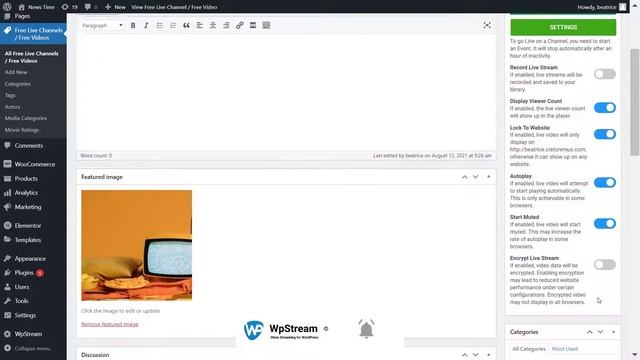Click the green SETTINGS button

(563, 27)
